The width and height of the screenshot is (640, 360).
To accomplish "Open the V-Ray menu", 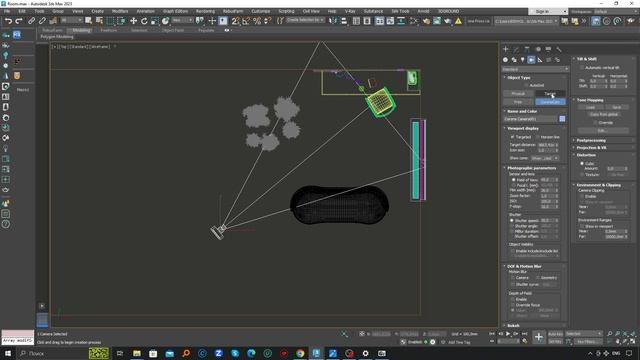I will click(350, 11).
